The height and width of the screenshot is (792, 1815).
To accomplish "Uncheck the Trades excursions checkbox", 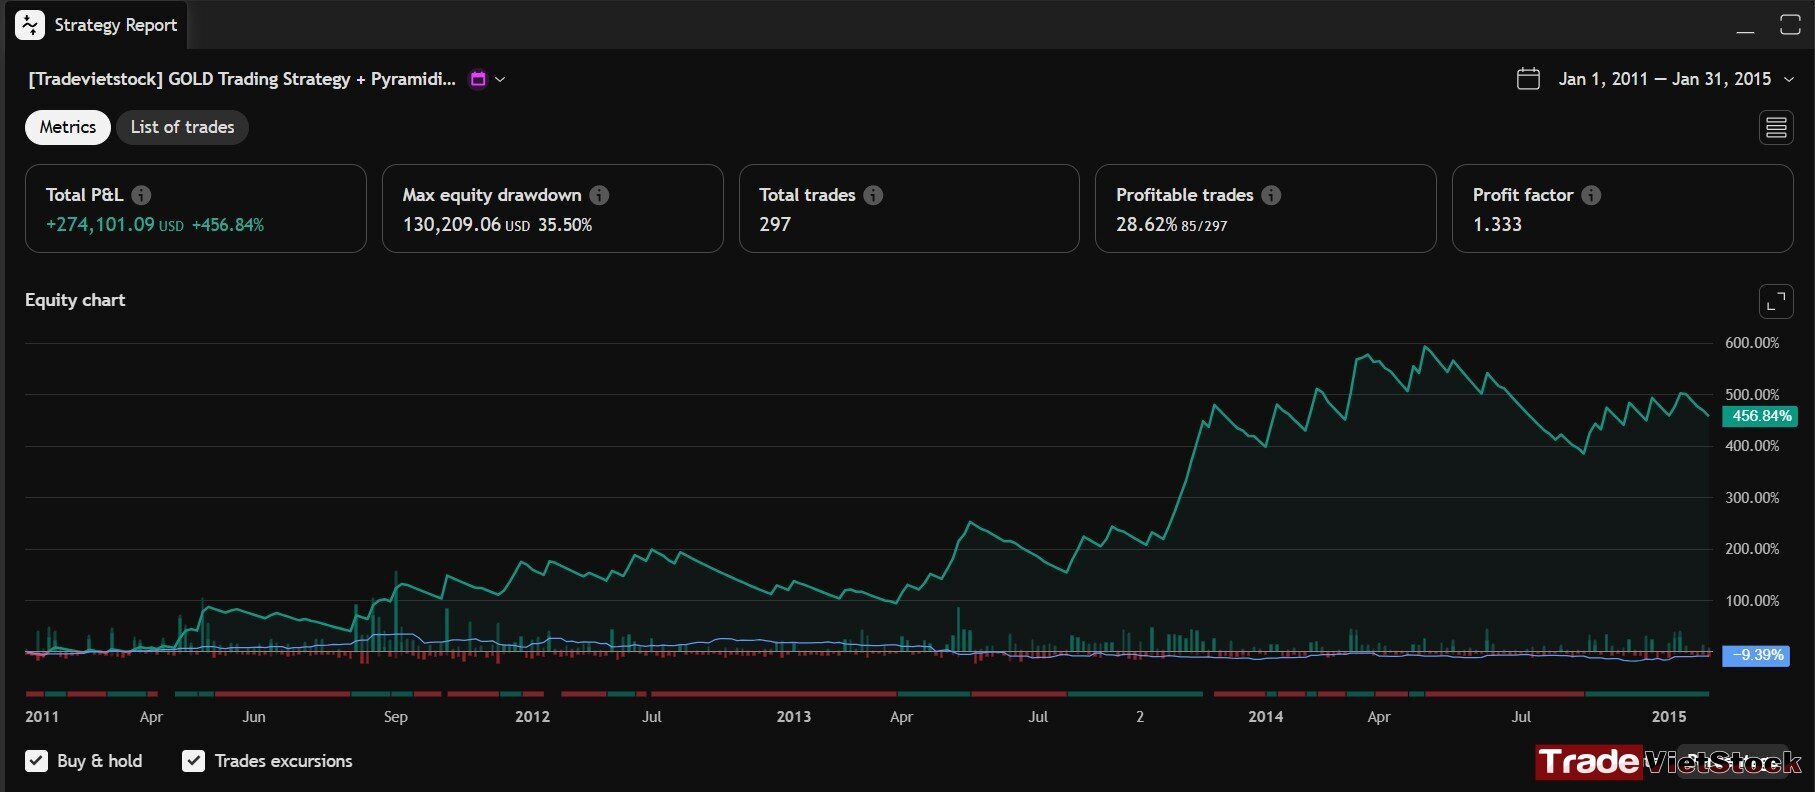I will pyautogui.click(x=193, y=761).
